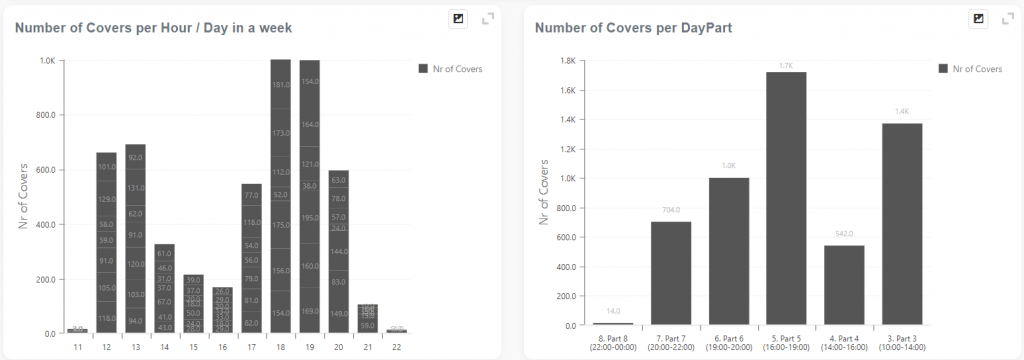Select the hour 14 bar
Screen dimensions: 1024x360
pos(165,289)
